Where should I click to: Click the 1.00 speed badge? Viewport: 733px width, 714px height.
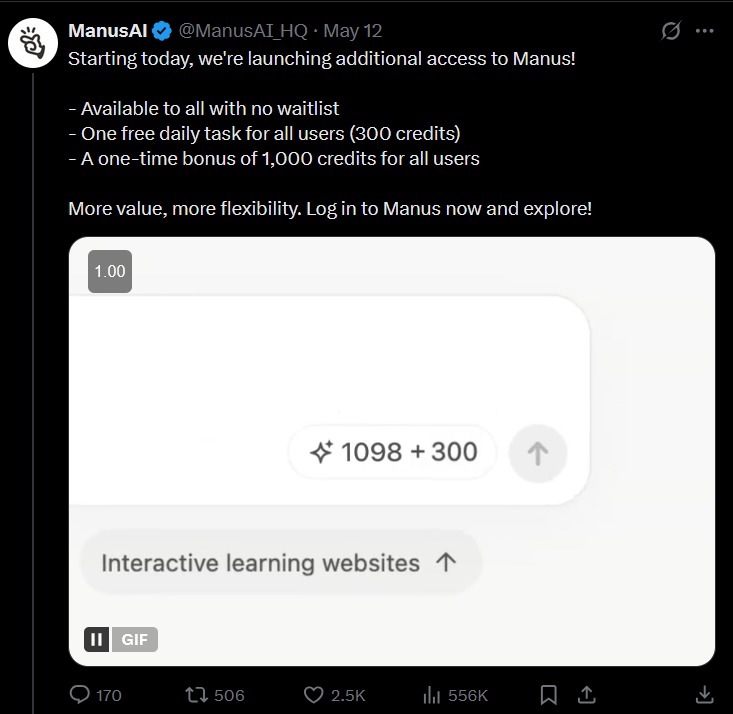(x=110, y=271)
